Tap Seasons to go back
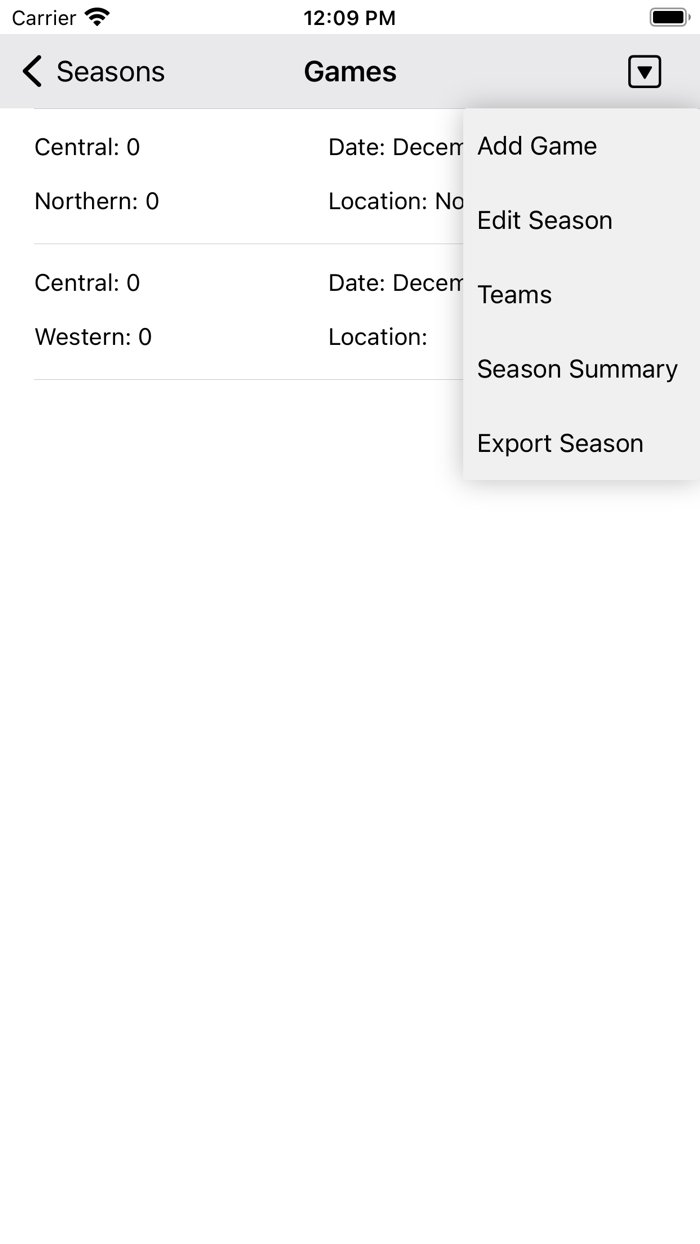The image size is (700, 1244). pyautogui.click(x=110, y=71)
